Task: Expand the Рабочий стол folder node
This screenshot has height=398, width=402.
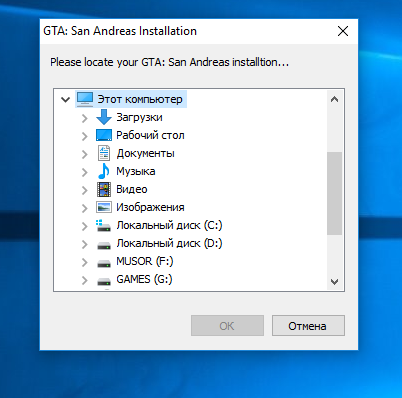Action: click(x=85, y=136)
